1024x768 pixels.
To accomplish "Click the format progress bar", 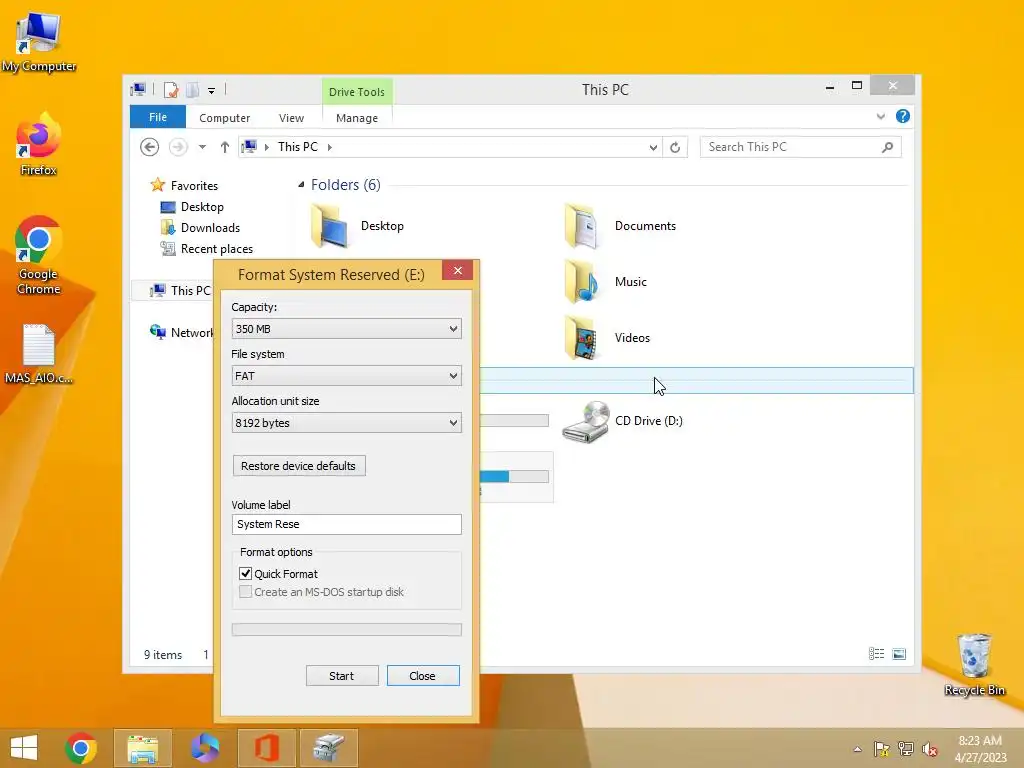I will [347, 630].
